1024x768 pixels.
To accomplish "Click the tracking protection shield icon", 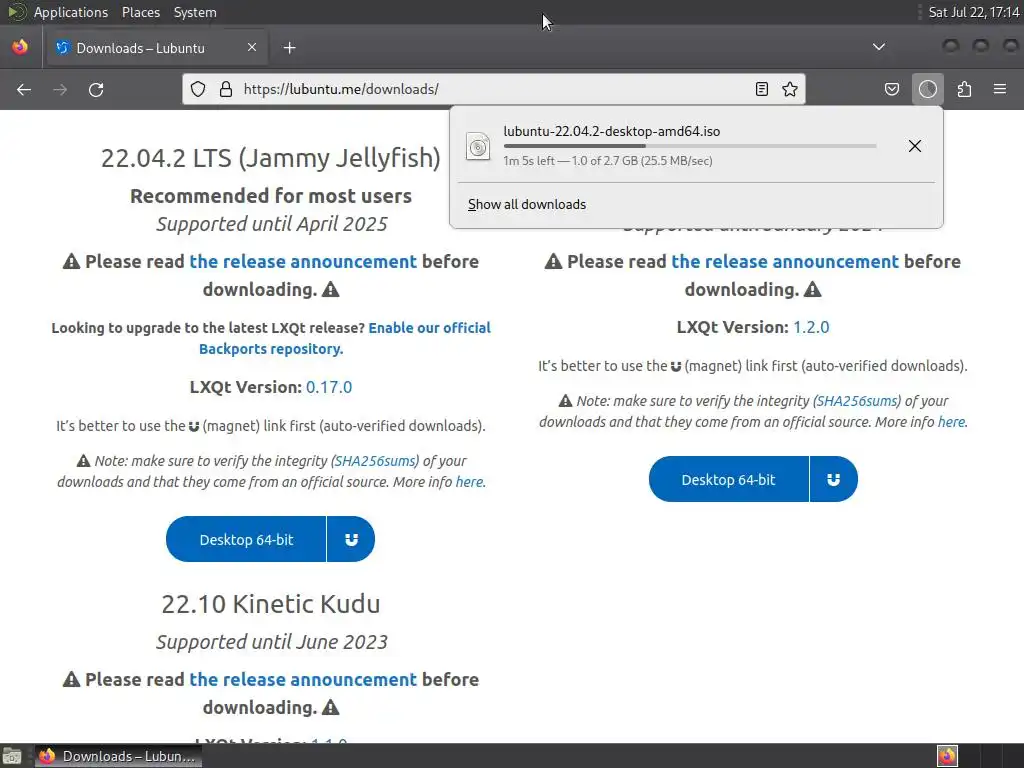I will (198, 89).
